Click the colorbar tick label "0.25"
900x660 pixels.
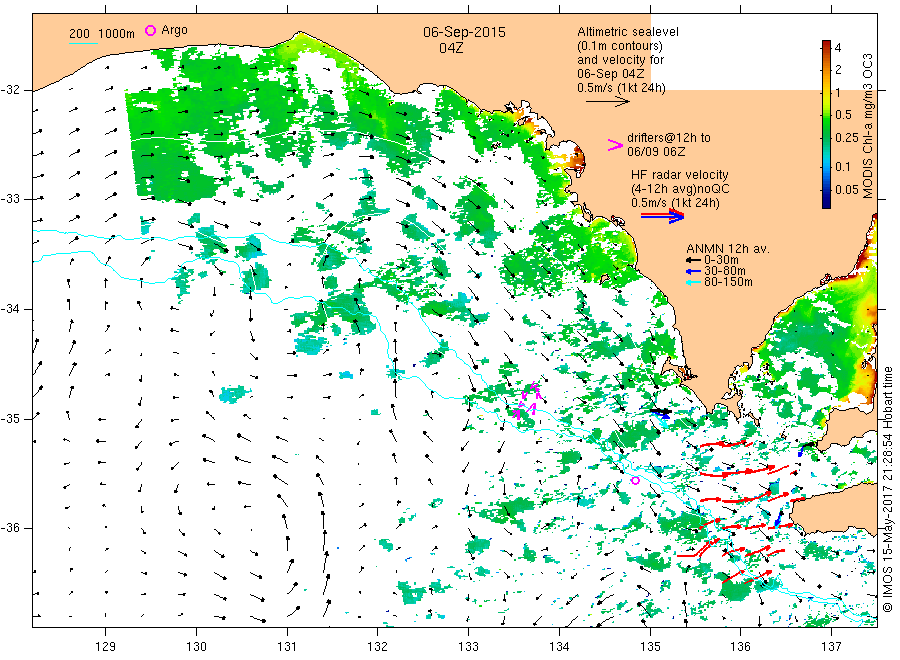847,138
